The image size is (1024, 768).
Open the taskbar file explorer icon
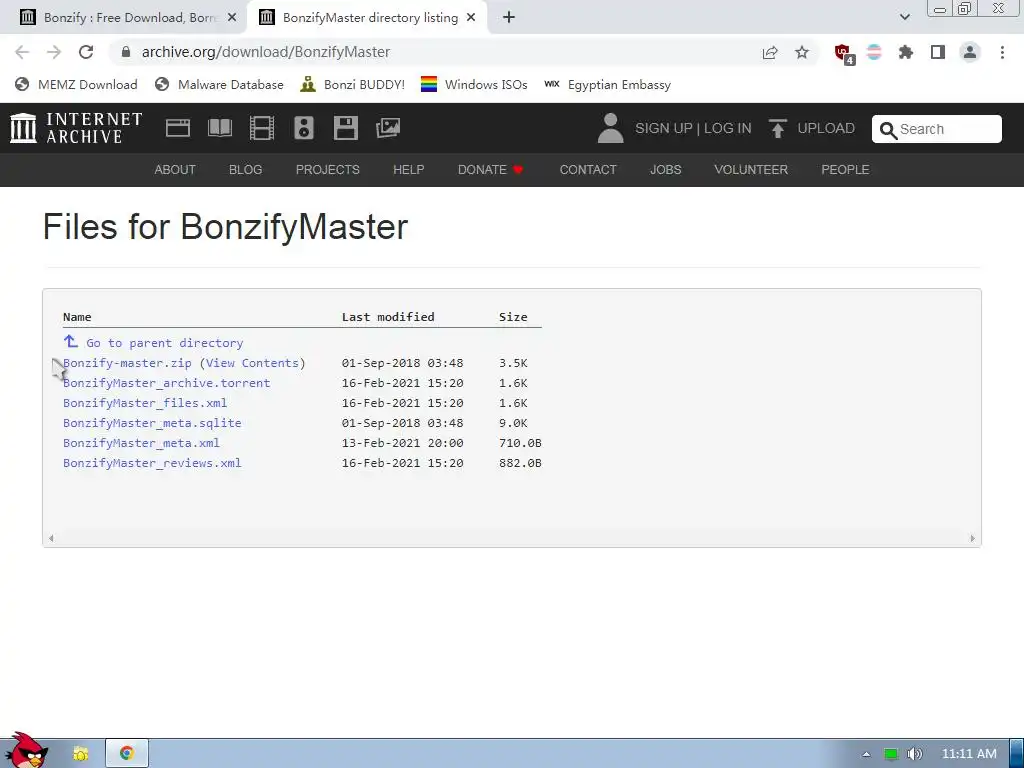click(x=80, y=754)
